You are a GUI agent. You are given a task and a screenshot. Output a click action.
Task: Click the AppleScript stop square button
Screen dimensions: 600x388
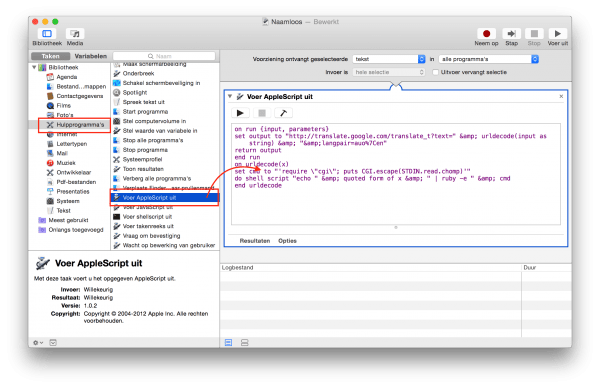pos(262,113)
